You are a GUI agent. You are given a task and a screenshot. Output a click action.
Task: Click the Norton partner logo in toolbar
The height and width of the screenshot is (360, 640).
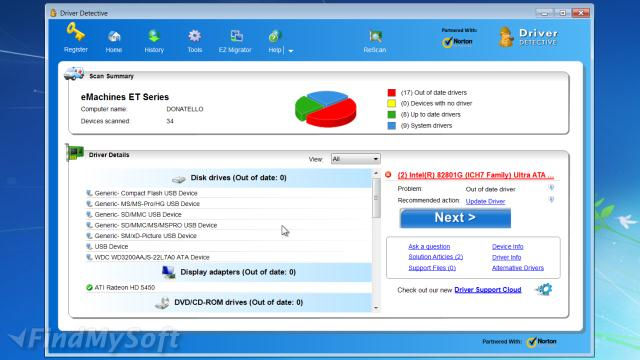tap(457, 42)
